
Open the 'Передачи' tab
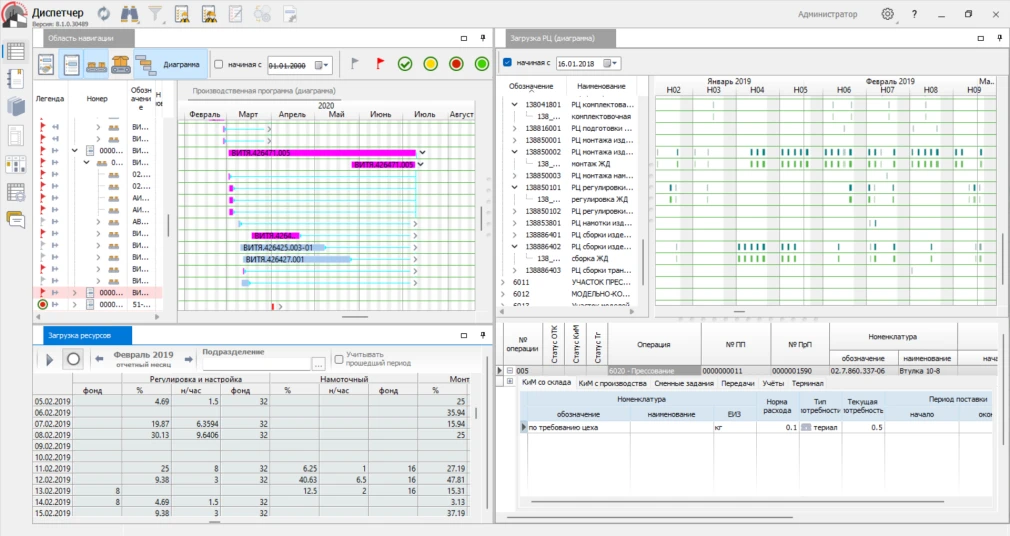(x=738, y=383)
